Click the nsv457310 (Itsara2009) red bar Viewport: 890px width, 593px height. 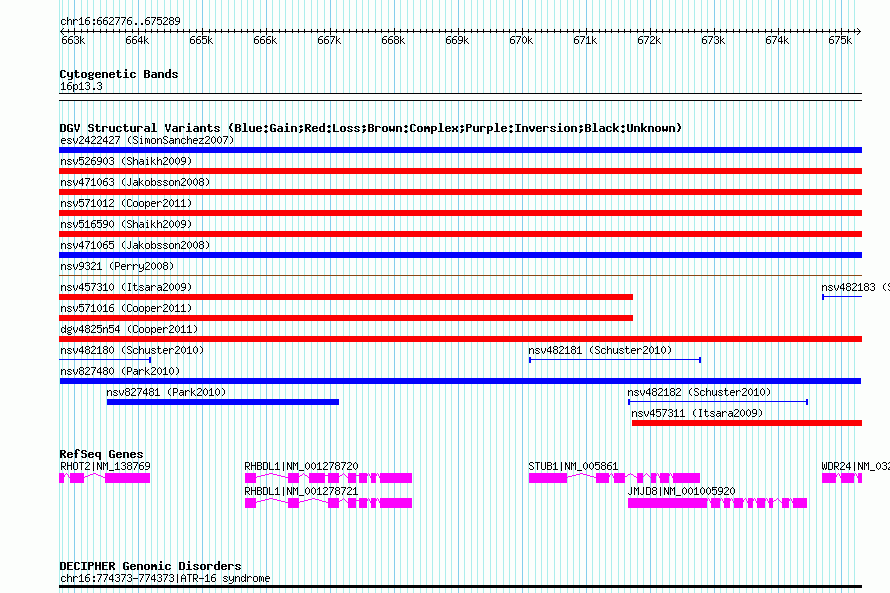(x=346, y=297)
